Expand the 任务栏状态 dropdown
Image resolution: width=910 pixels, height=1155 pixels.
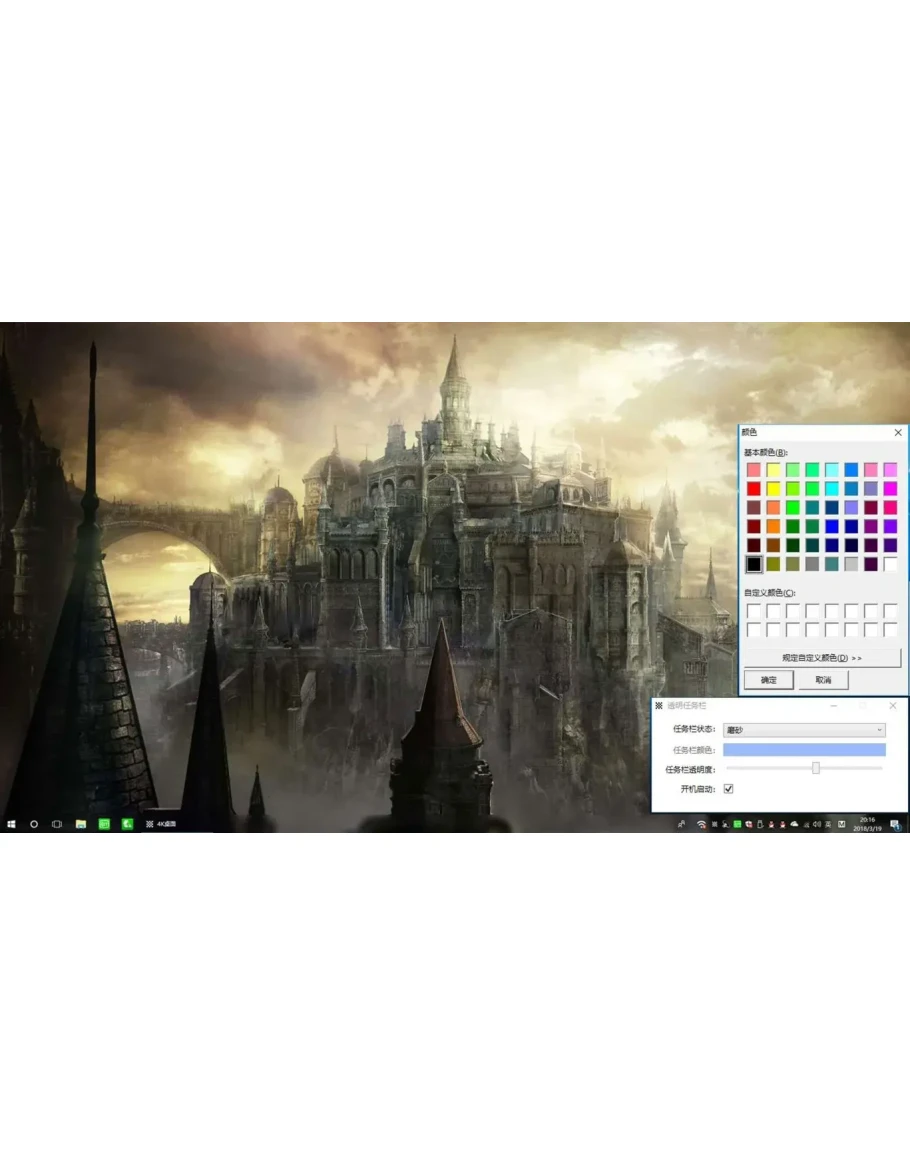[x=804, y=730]
